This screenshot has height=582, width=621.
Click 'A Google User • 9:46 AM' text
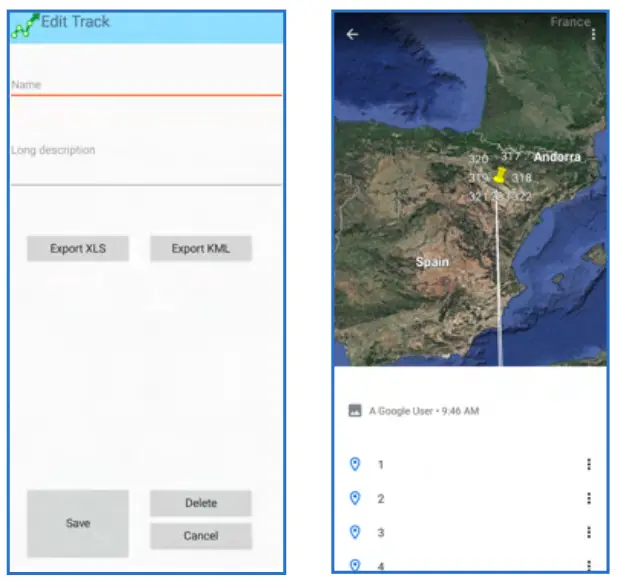pos(424,411)
